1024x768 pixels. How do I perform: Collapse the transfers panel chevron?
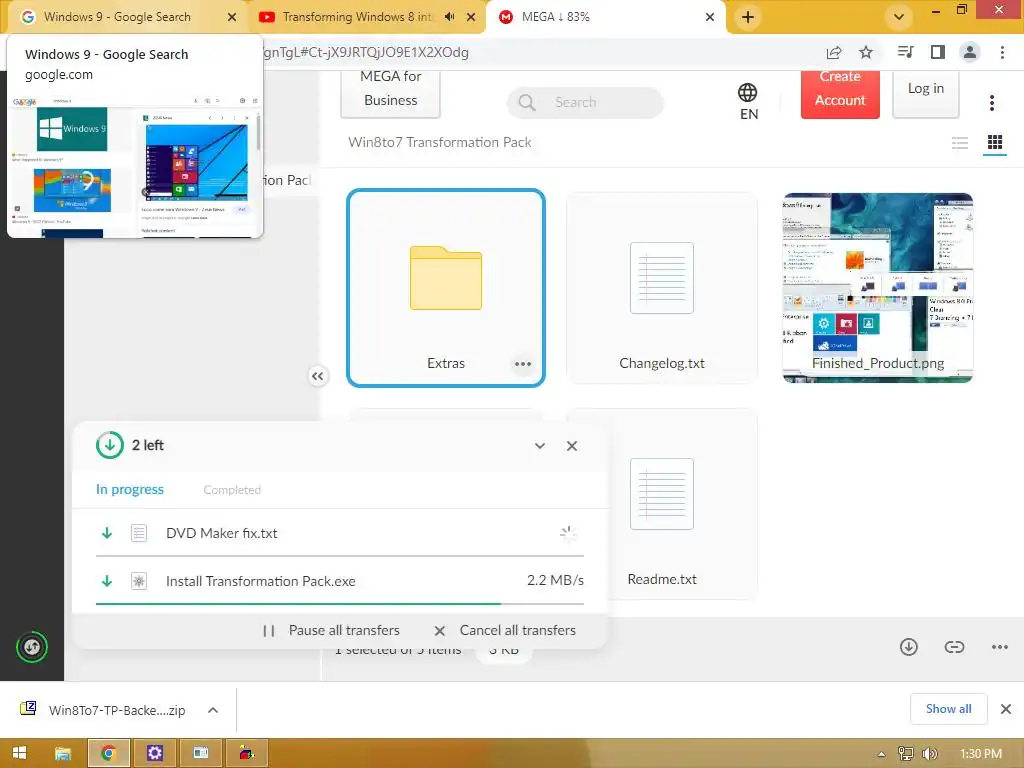540,445
